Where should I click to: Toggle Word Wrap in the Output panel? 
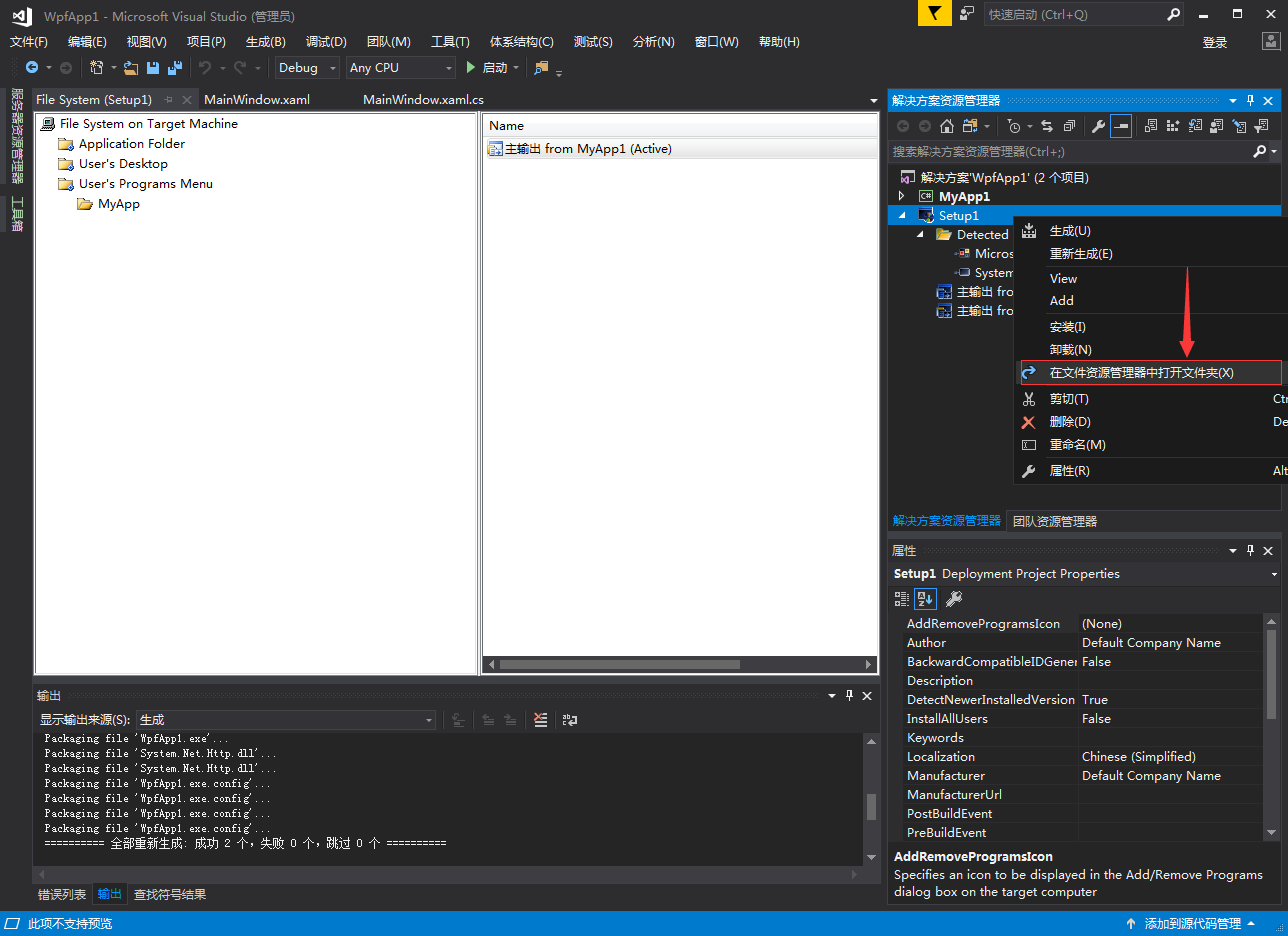click(570, 720)
